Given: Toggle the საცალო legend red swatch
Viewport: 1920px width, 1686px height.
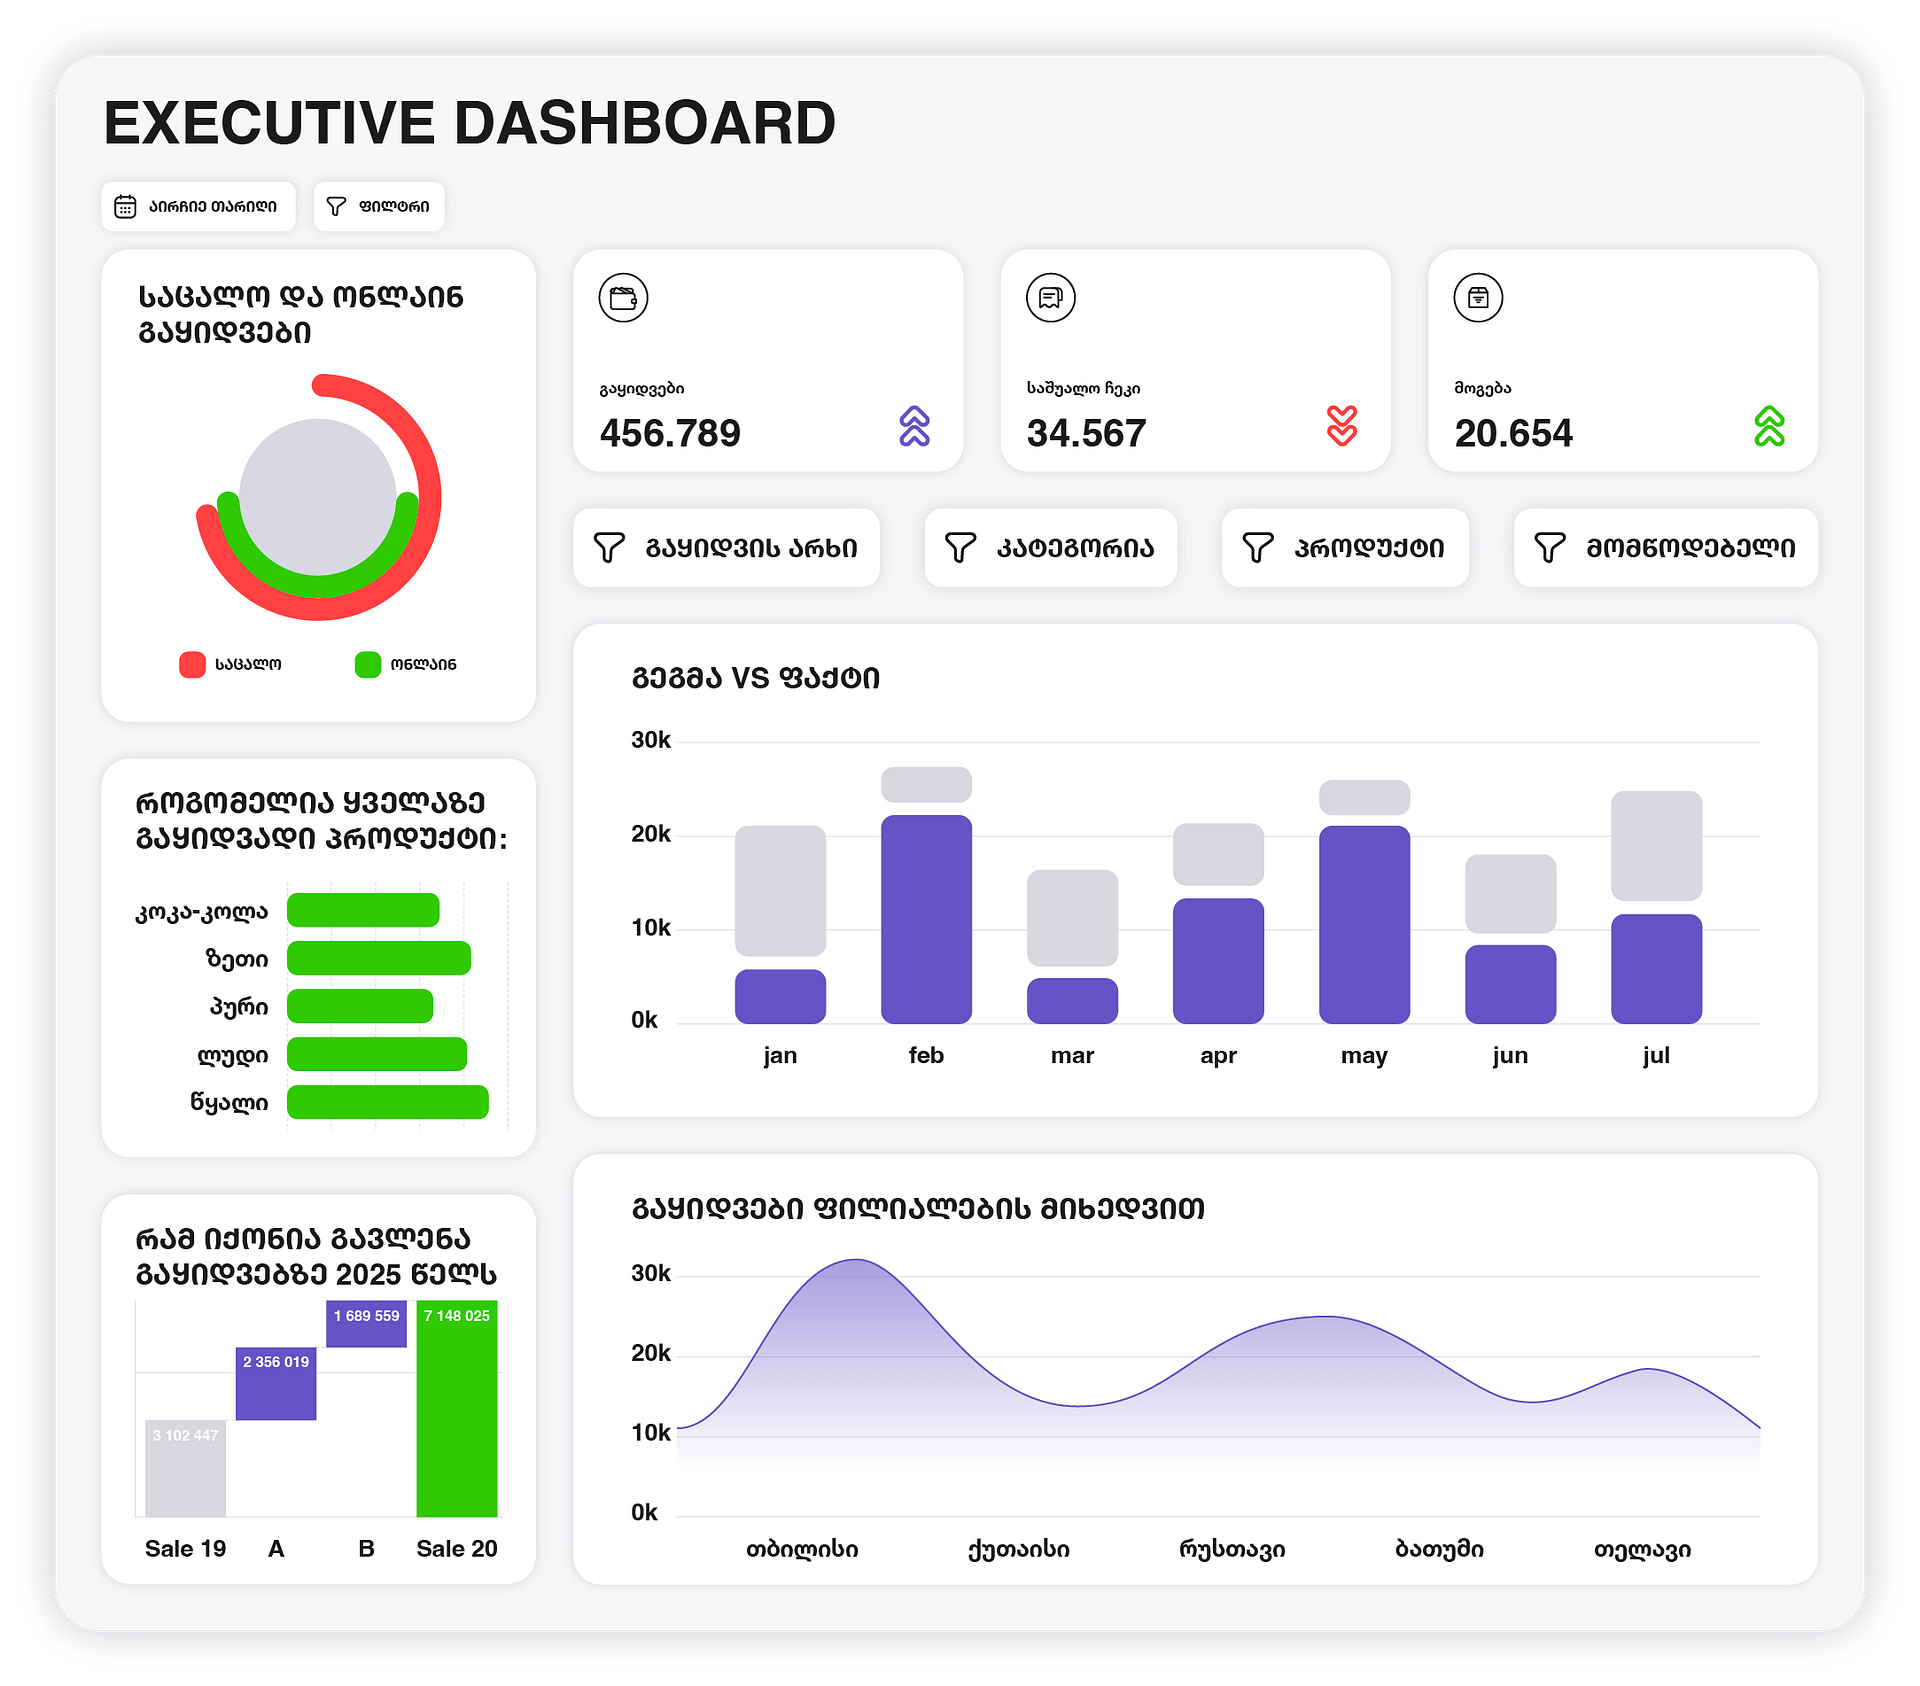Looking at the screenshot, I should (192, 664).
